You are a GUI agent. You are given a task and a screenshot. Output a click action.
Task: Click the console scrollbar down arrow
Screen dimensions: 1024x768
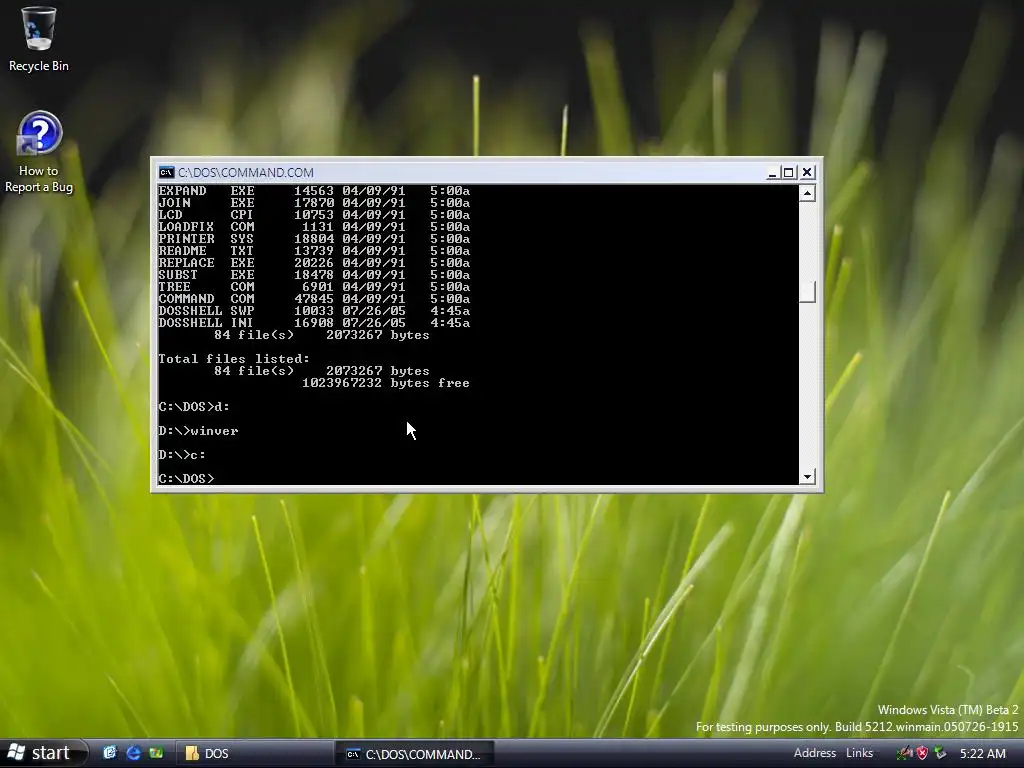(807, 477)
